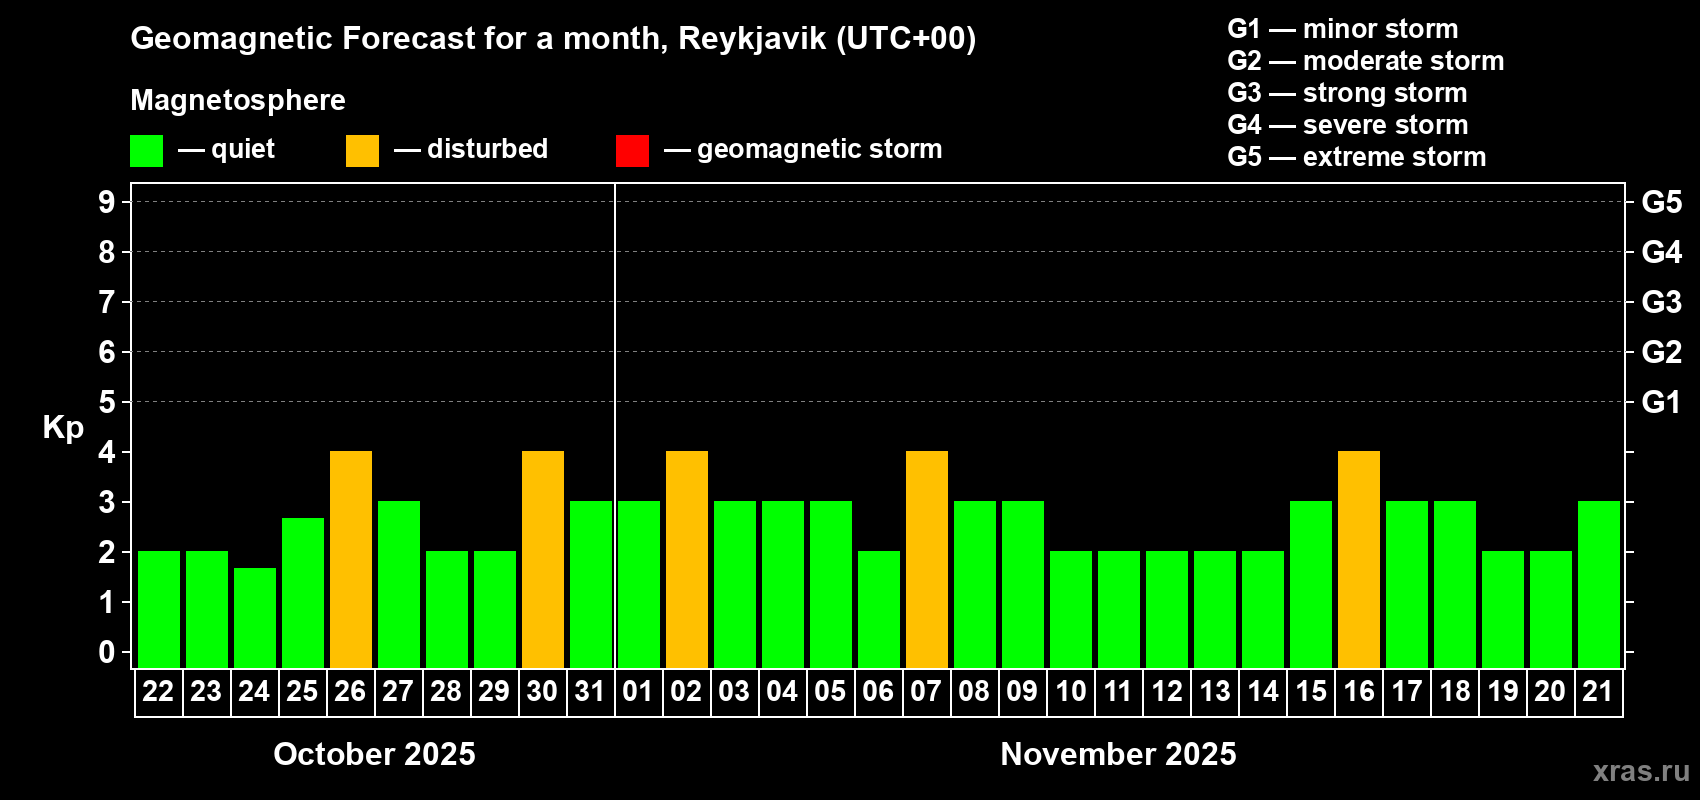The image size is (1700, 800).
Task: Open the xras.ru watermark link
Action: [x=1641, y=771]
